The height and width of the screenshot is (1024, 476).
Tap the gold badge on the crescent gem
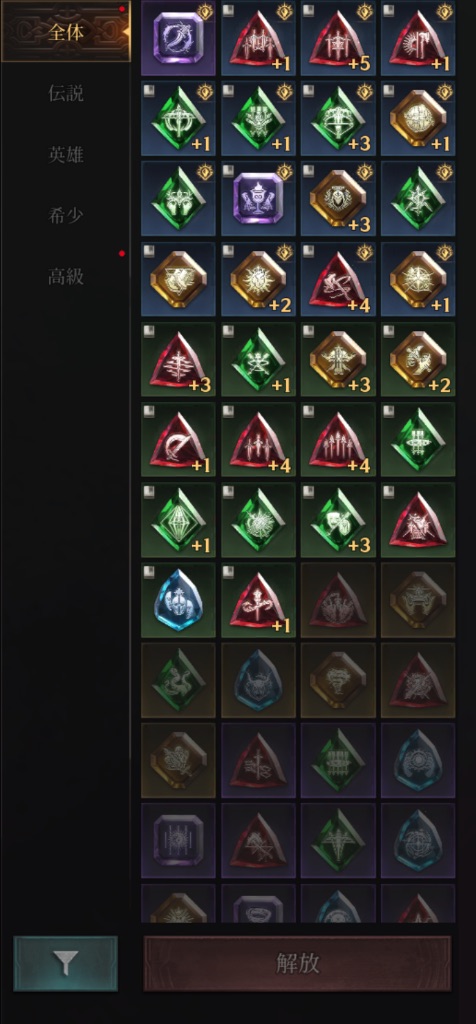tap(205, 11)
